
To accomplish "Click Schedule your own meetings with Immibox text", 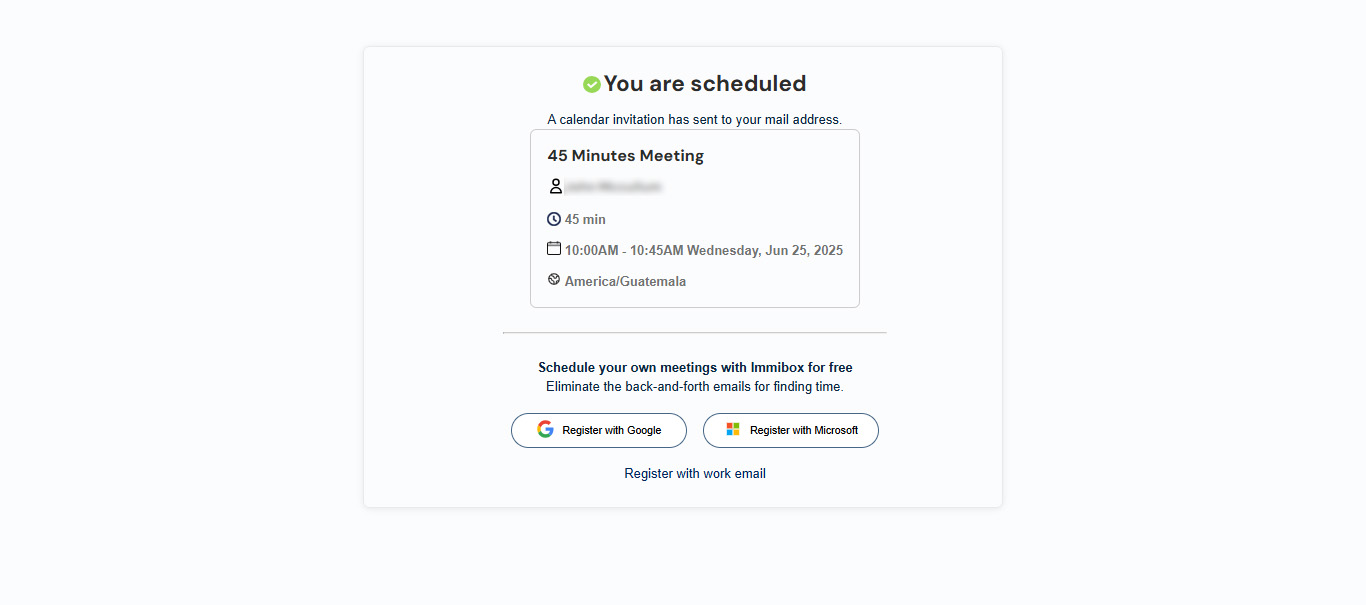I will pyautogui.click(x=695, y=368).
